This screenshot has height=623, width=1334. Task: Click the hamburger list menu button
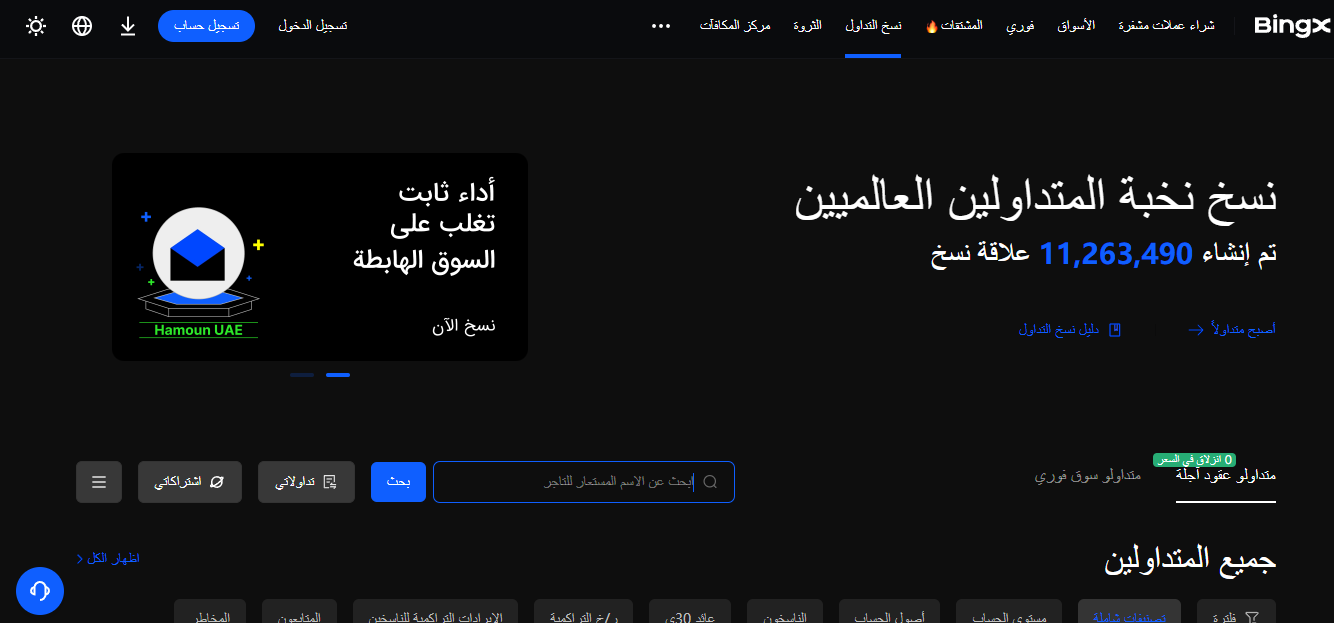click(99, 482)
